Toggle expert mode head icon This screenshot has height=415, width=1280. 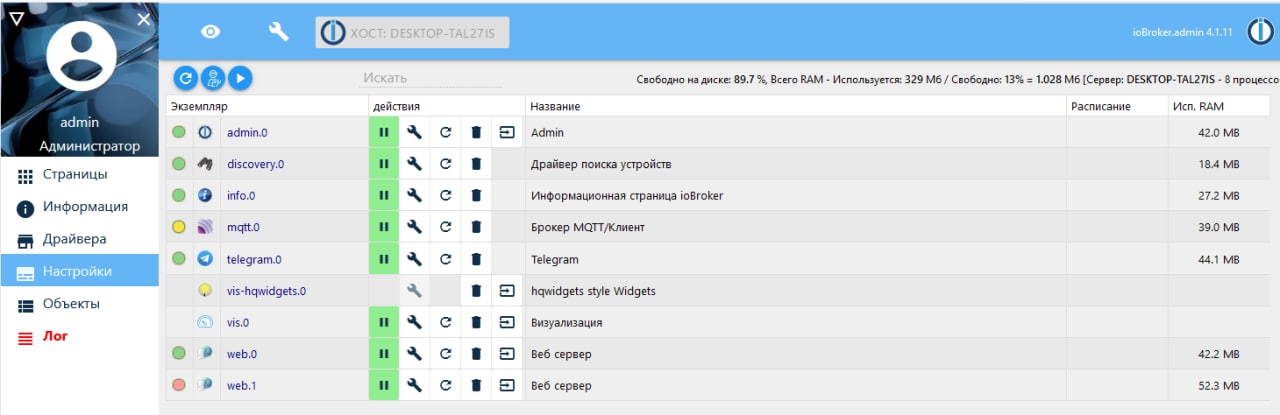click(212, 78)
